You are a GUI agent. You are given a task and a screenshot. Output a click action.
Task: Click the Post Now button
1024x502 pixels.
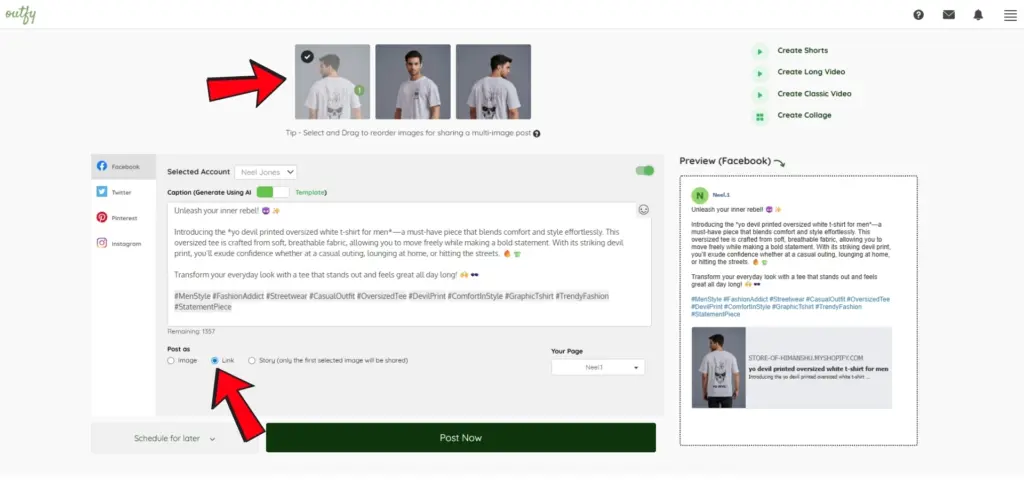click(460, 437)
